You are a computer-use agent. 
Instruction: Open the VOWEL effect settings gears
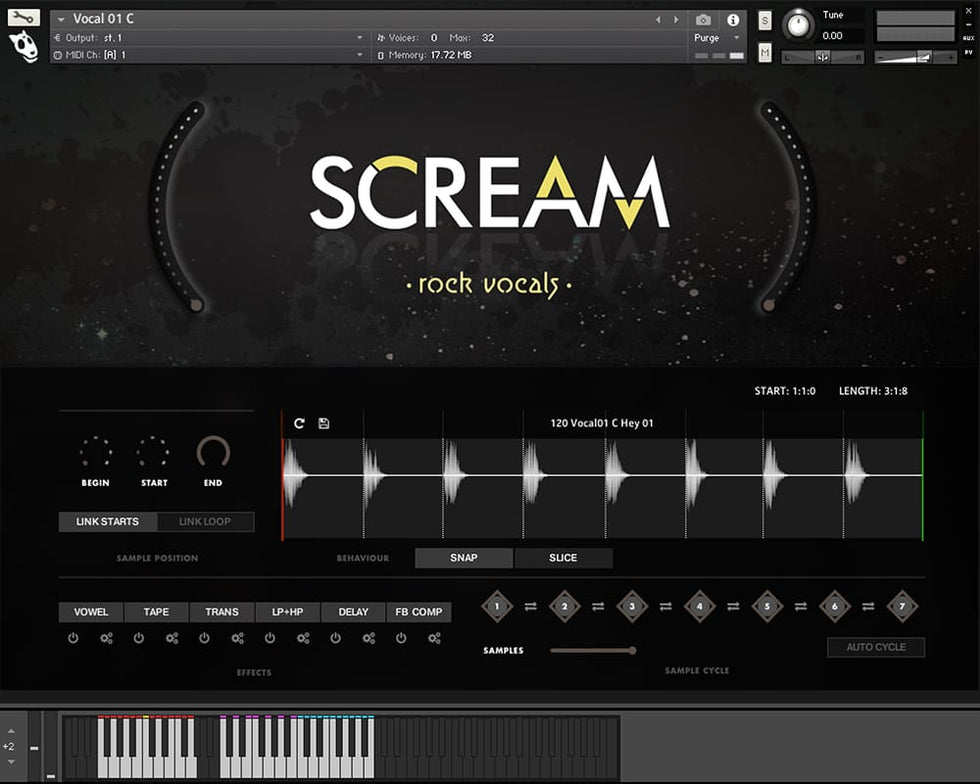click(106, 638)
